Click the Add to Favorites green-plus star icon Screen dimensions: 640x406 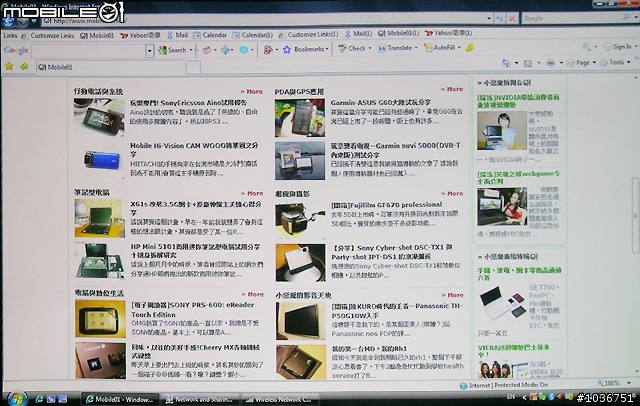[24, 67]
